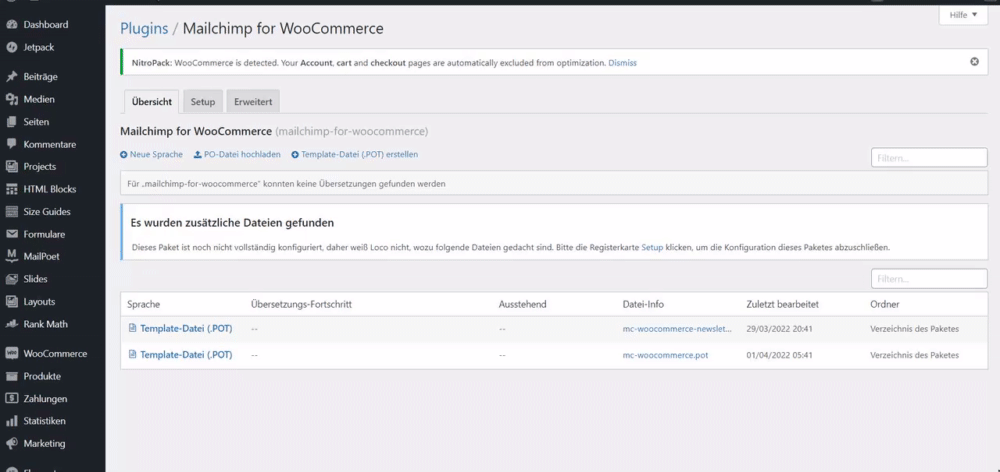Open MailPoet menu item
This screenshot has width=1000, height=472.
[41, 256]
